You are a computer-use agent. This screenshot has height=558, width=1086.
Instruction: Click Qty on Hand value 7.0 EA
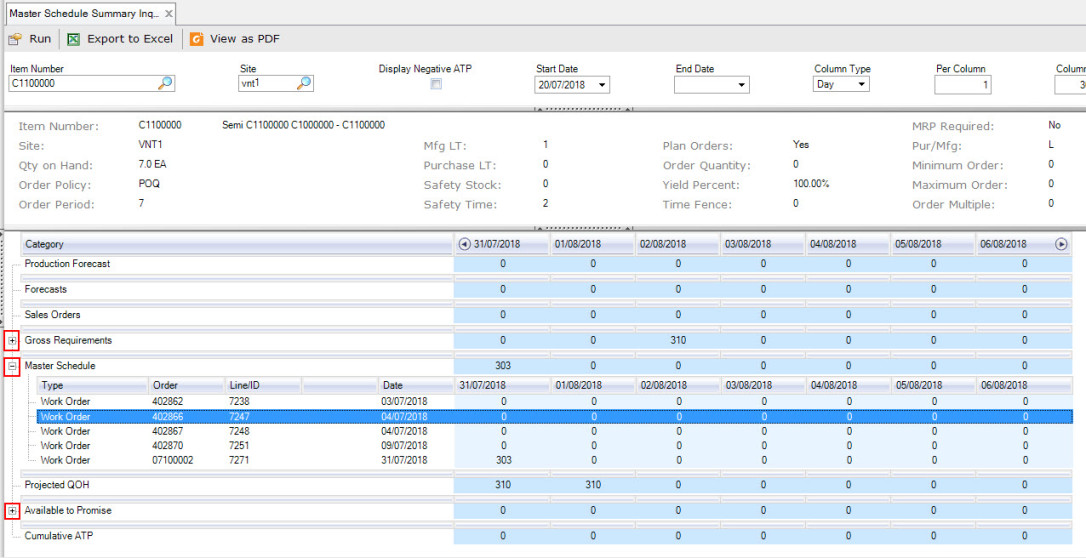152,165
